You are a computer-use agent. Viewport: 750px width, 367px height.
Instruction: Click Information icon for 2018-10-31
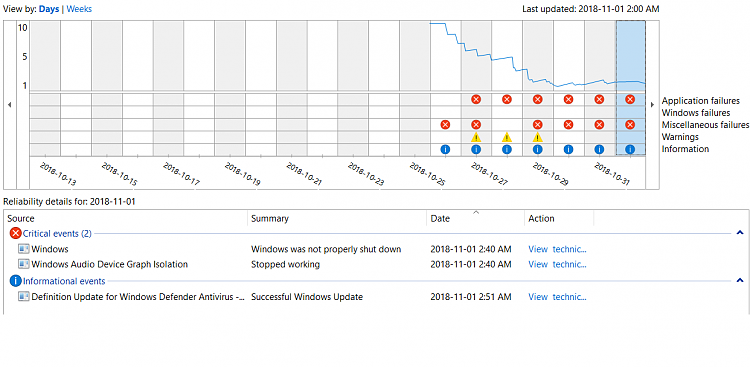(x=599, y=149)
